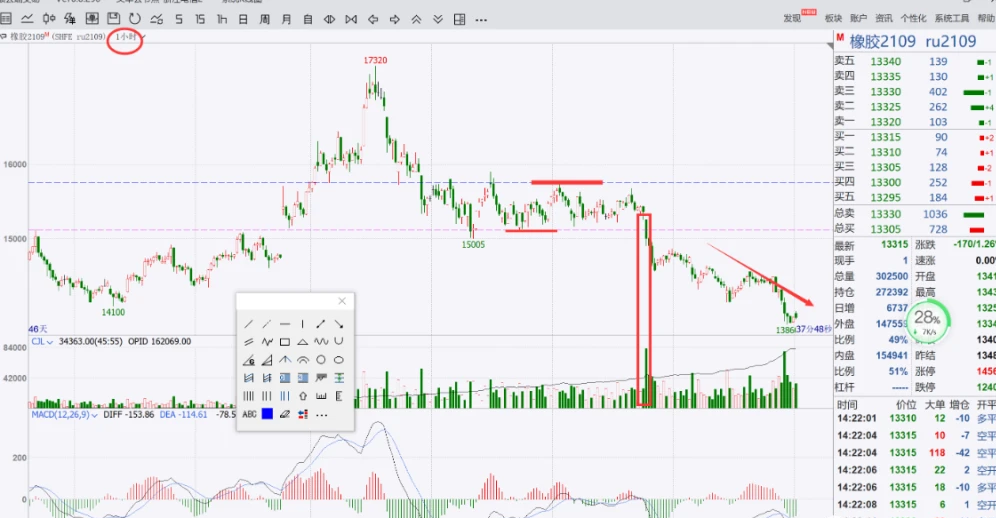Image resolution: width=996 pixels, height=518 pixels.
Task: Click the left arrow navigation icon
Action: [x=373, y=20]
